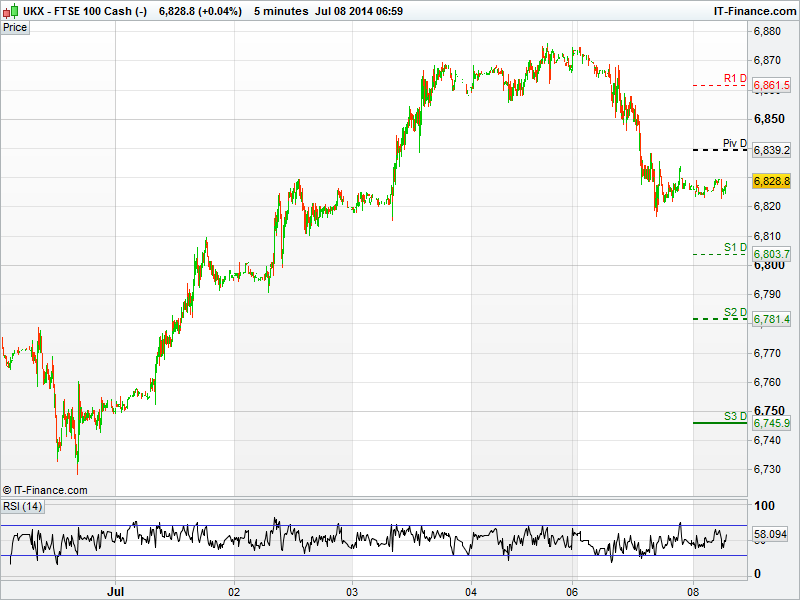Open the 5 minutes timeframe selector
The height and width of the screenshot is (600, 800).
[280, 11]
